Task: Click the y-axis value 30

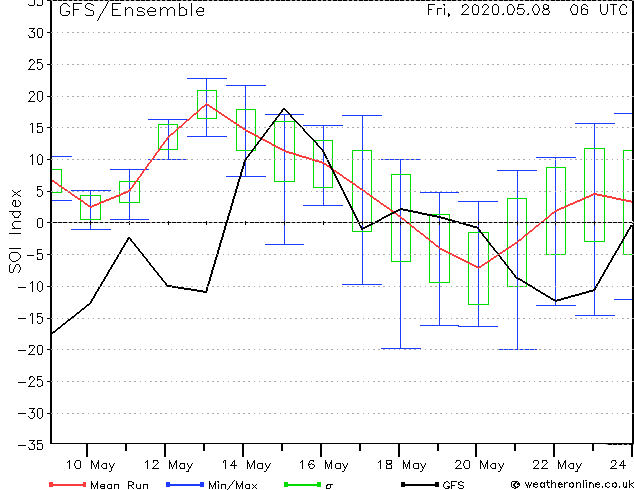Action: click(35, 33)
